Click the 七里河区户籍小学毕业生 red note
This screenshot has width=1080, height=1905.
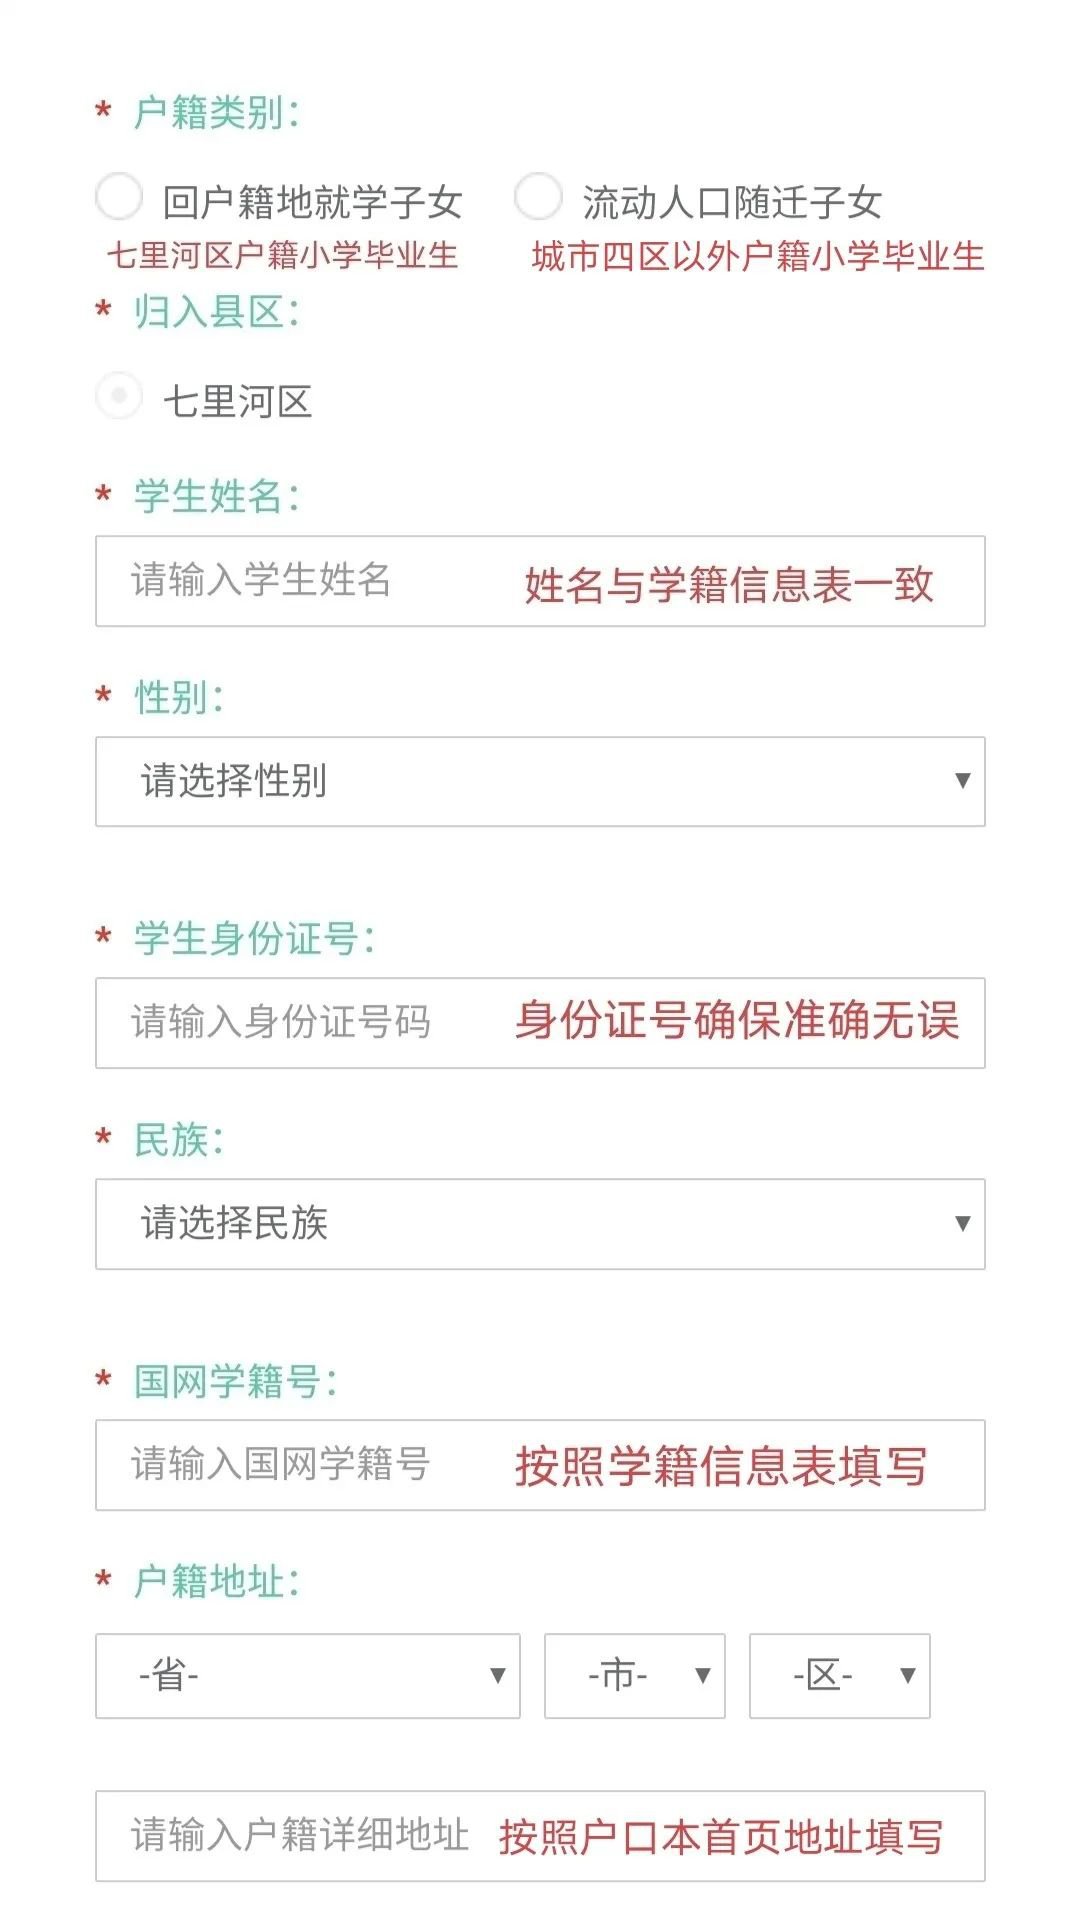[282, 256]
